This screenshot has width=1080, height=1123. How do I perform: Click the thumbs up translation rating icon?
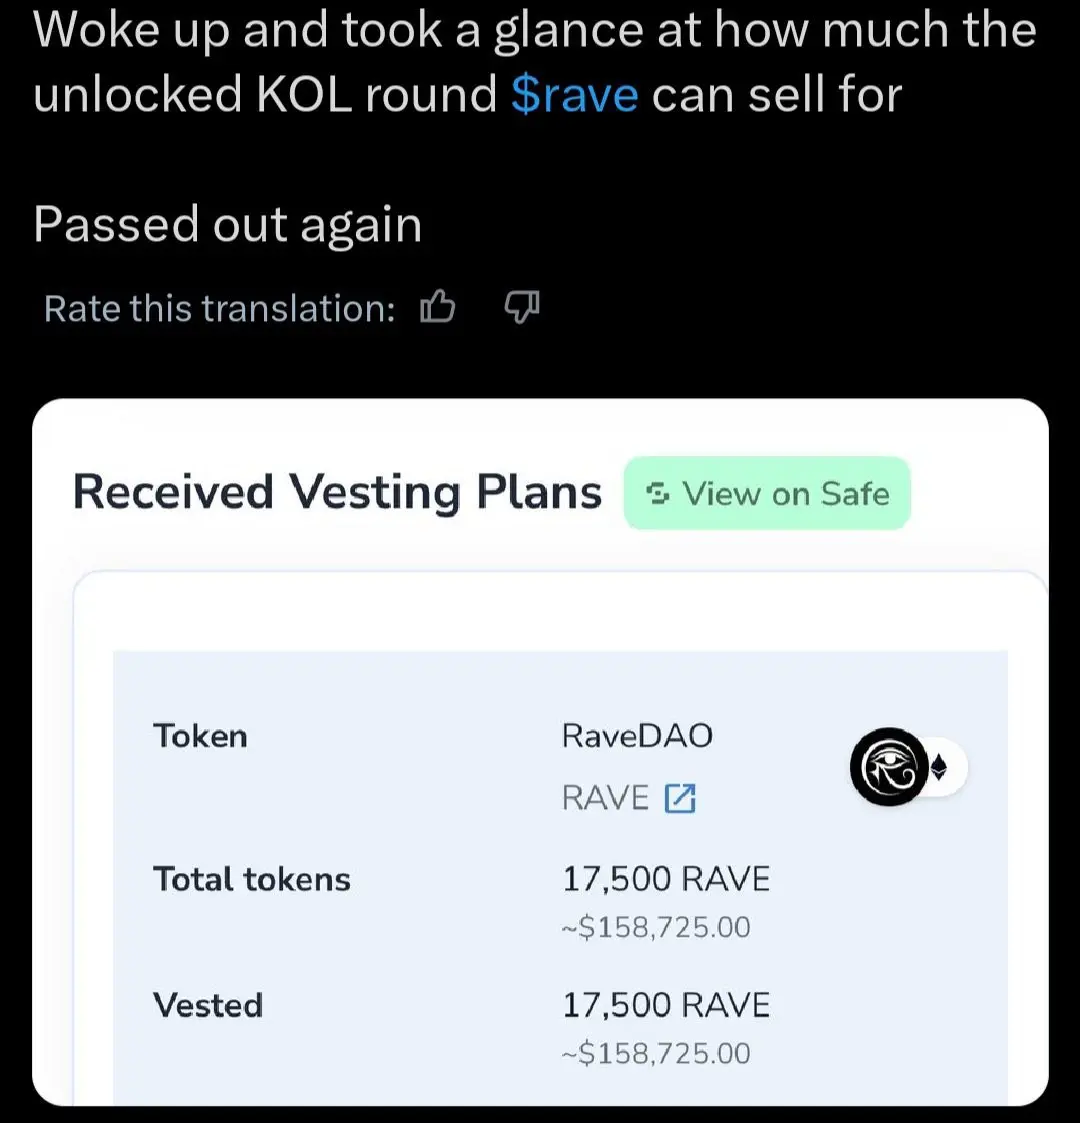coord(437,308)
